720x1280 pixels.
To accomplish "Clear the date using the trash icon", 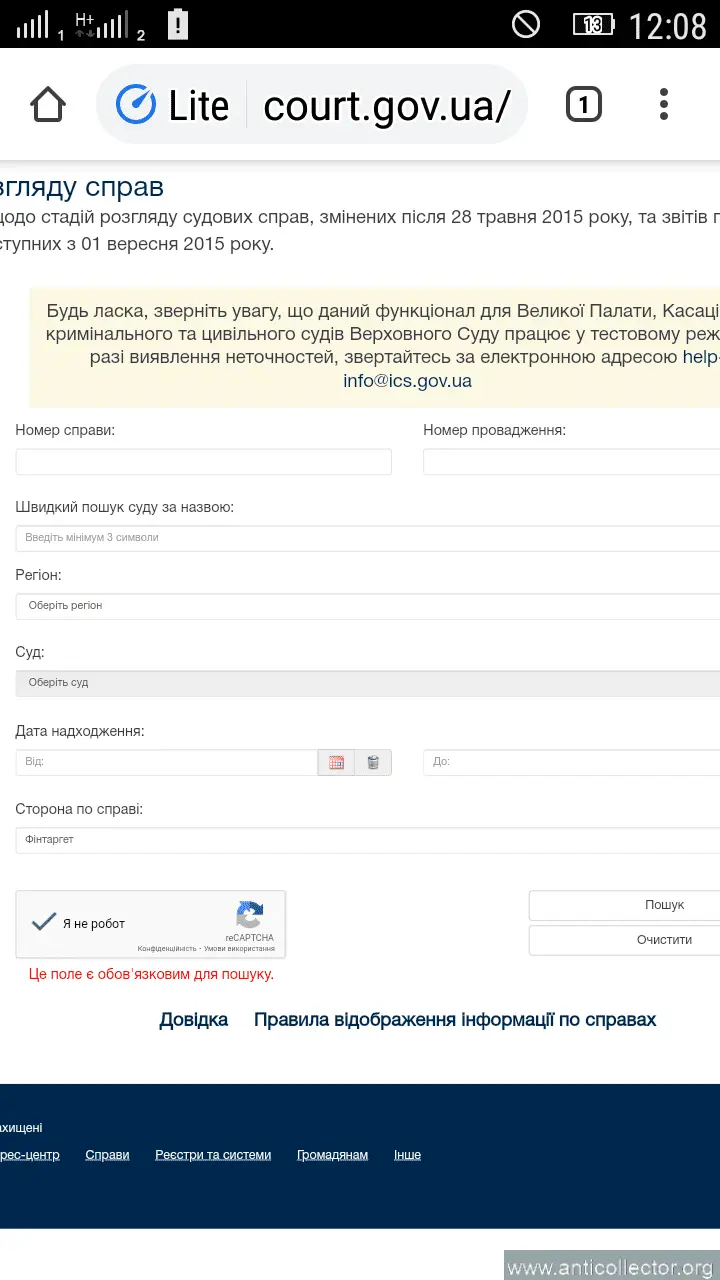I will [x=372, y=761].
